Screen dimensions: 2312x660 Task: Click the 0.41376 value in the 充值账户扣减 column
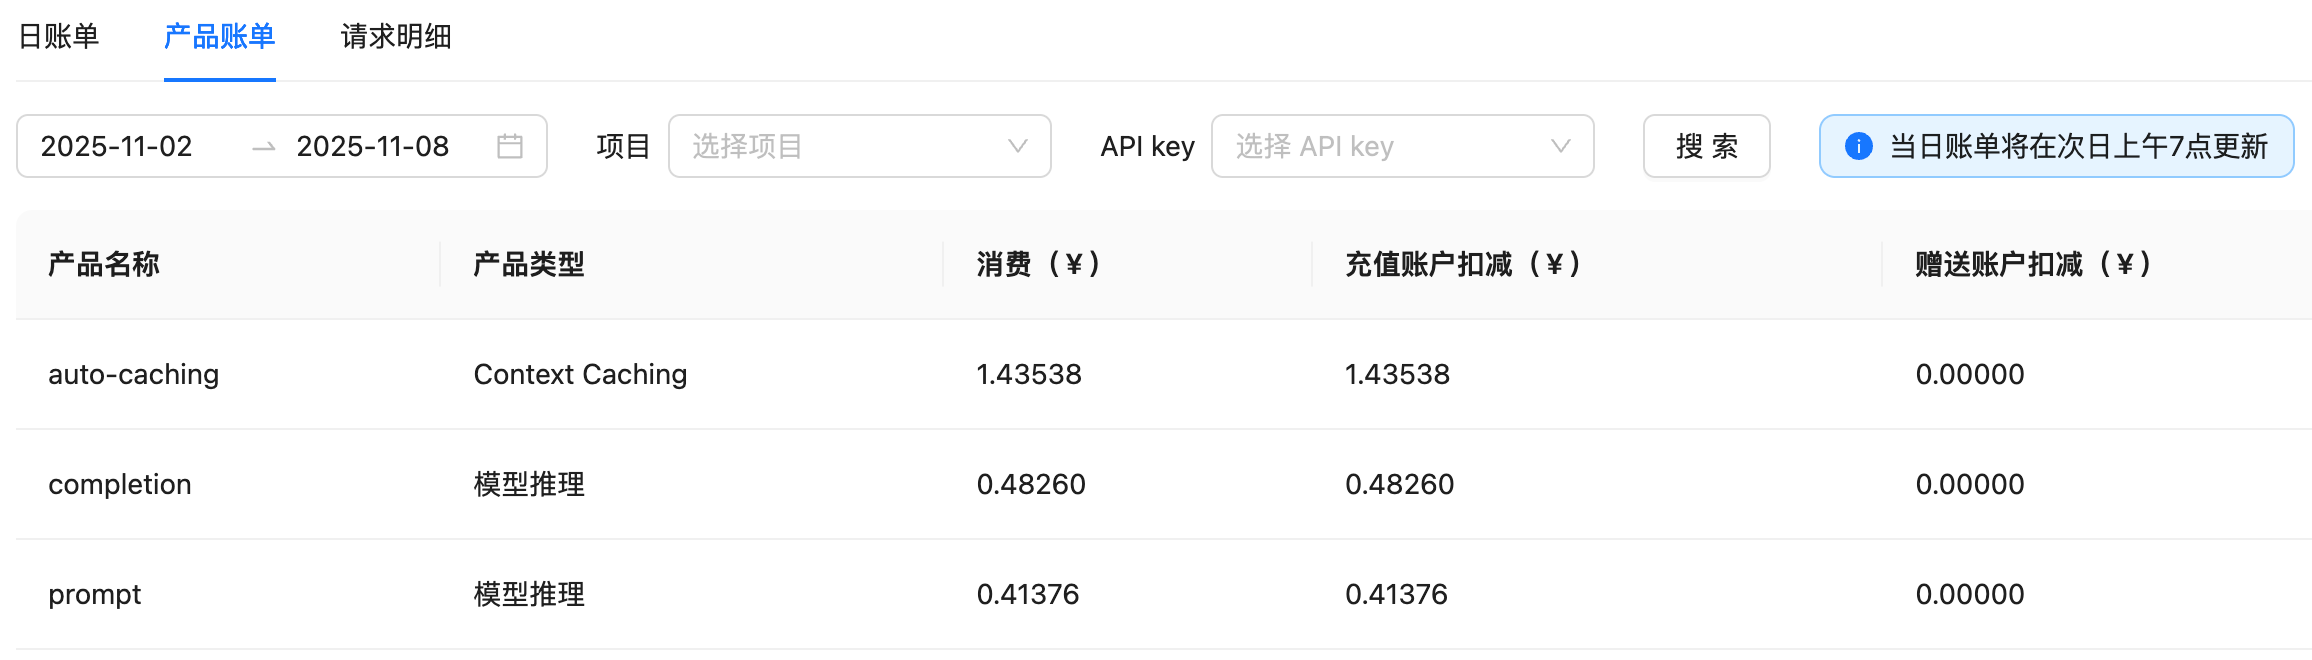(x=1396, y=594)
